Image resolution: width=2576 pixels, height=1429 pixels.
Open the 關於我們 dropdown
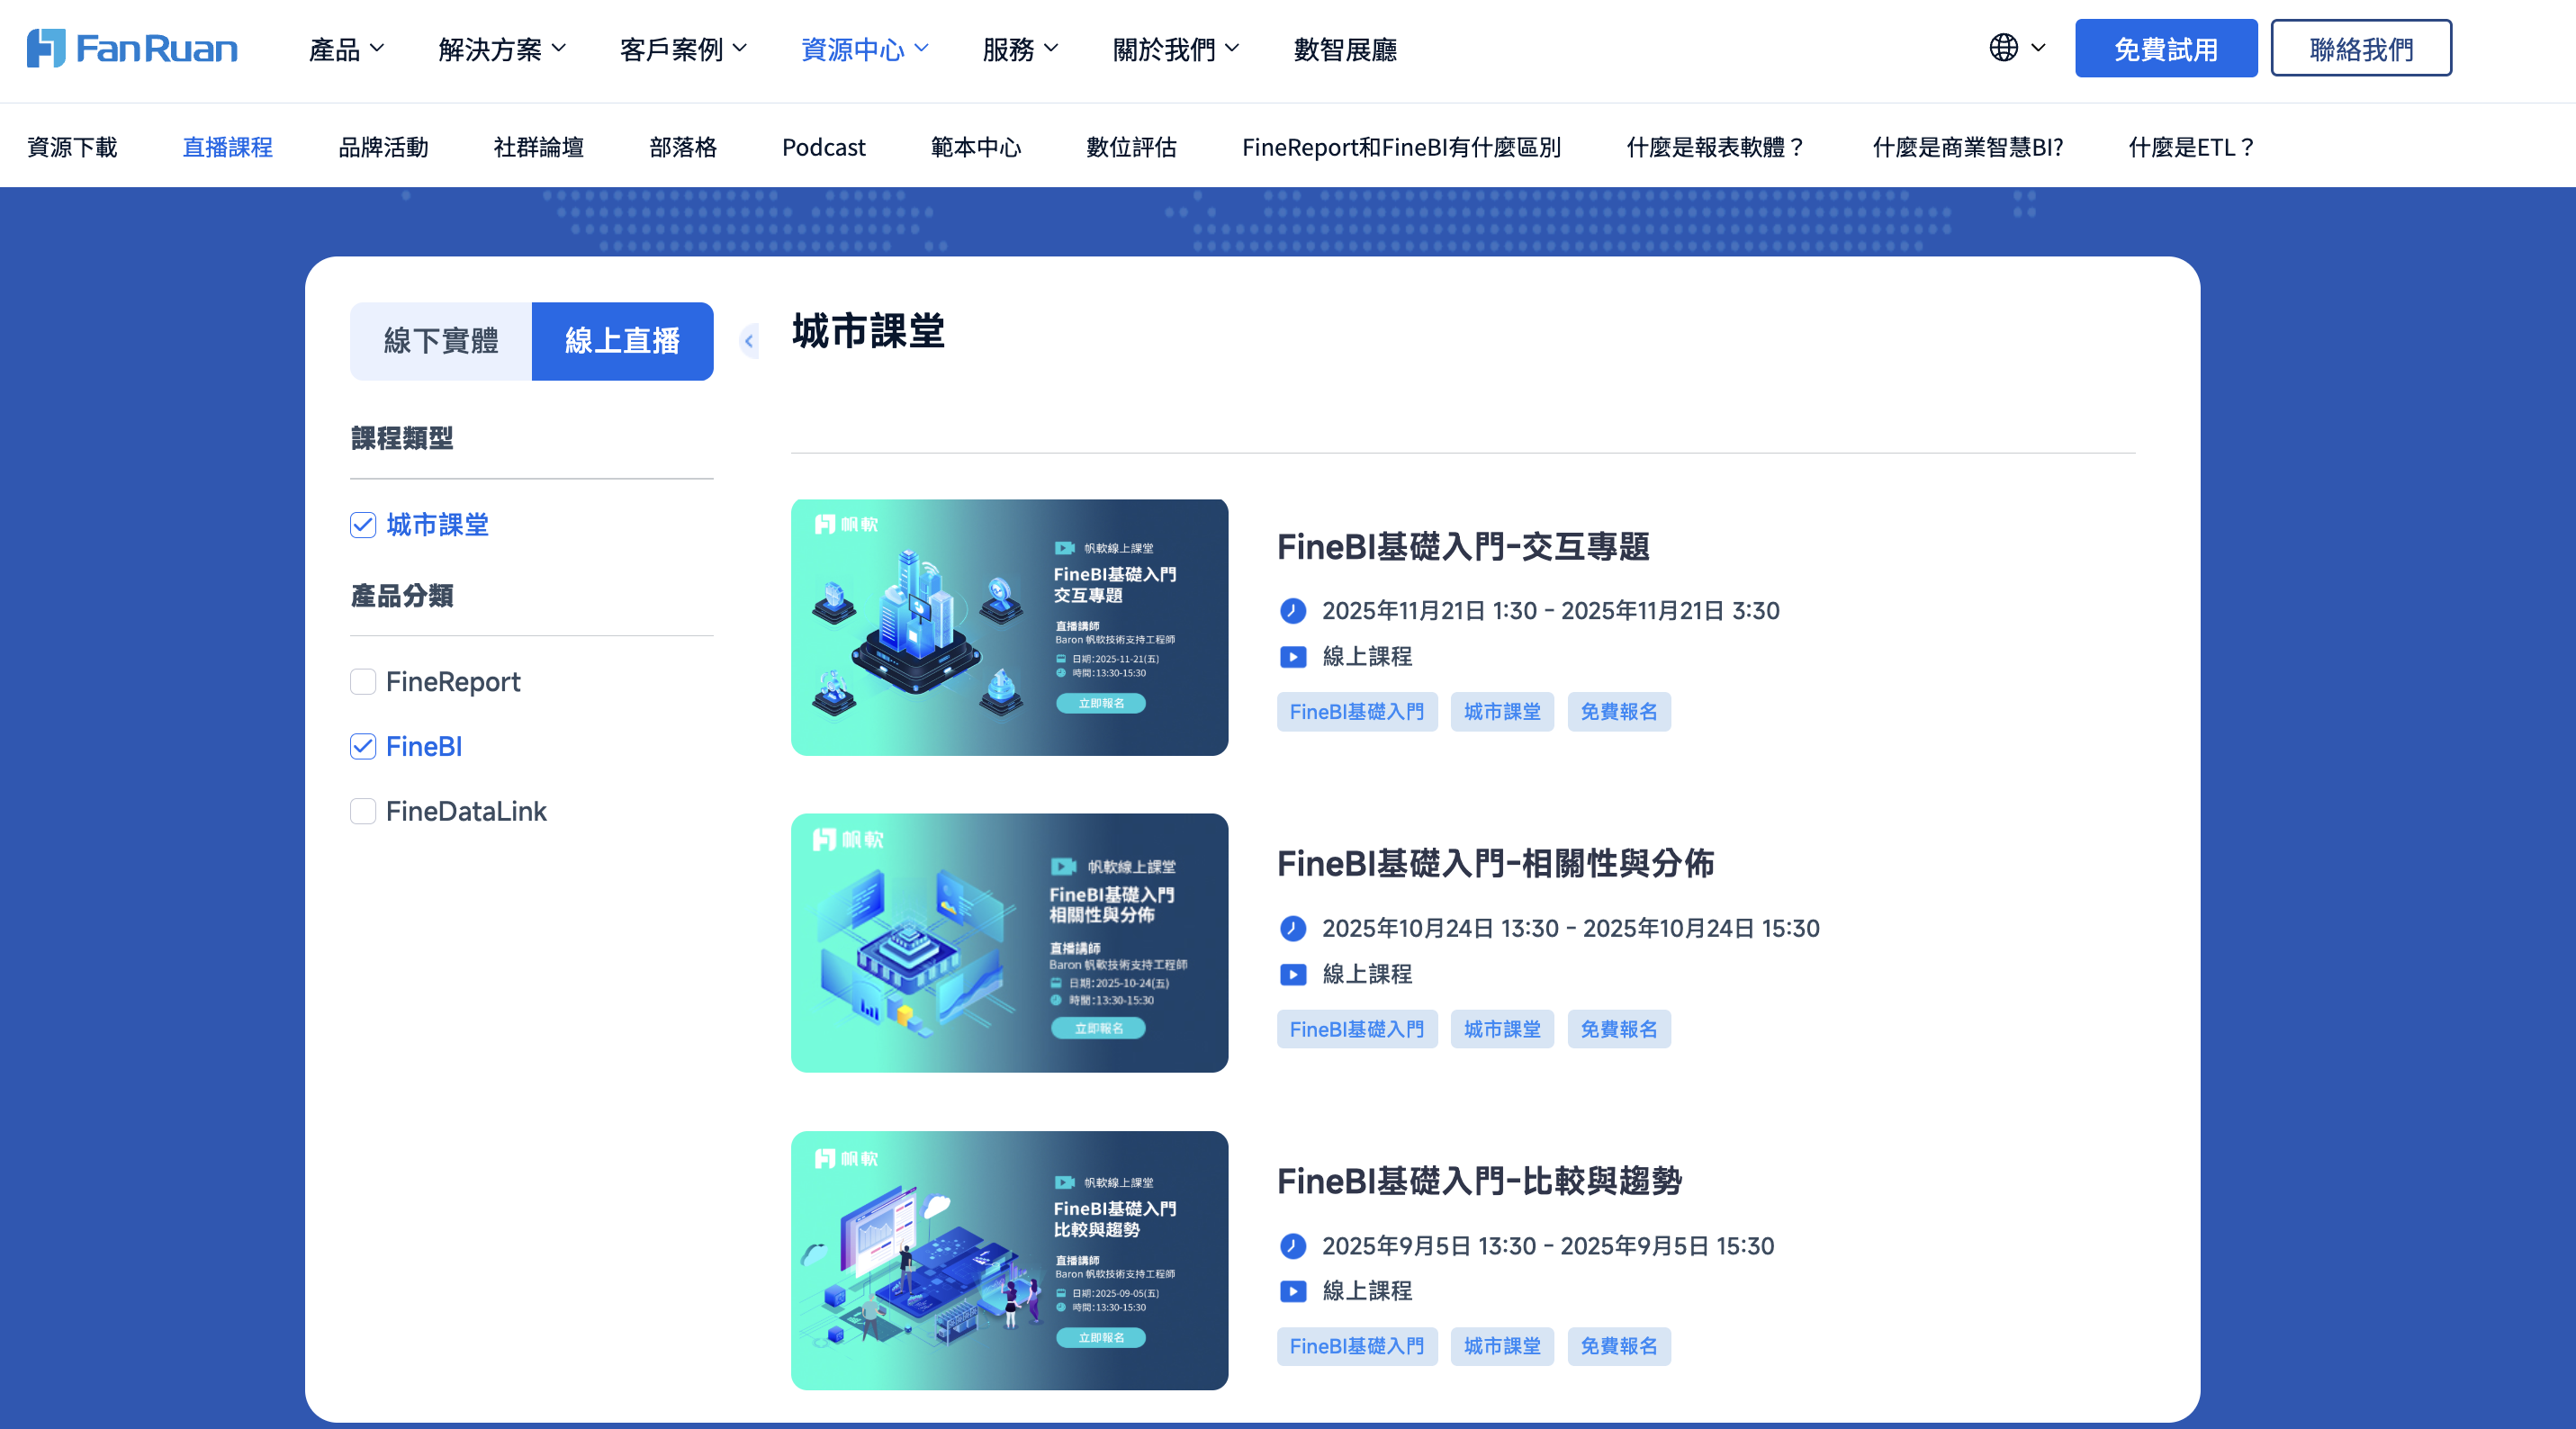coord(1176,49)
